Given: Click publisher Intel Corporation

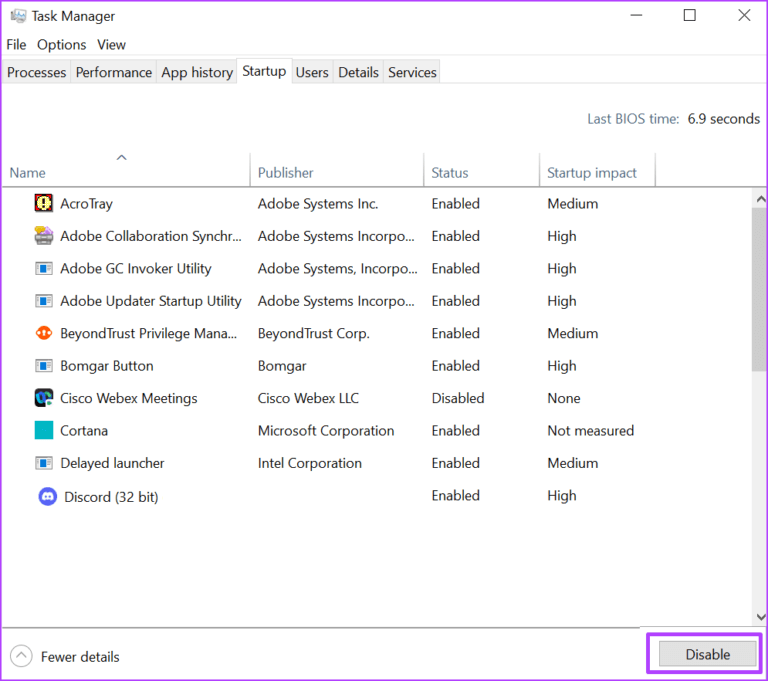Looking at the screenshot, I should pyautogui.click(x=310, y=463).
